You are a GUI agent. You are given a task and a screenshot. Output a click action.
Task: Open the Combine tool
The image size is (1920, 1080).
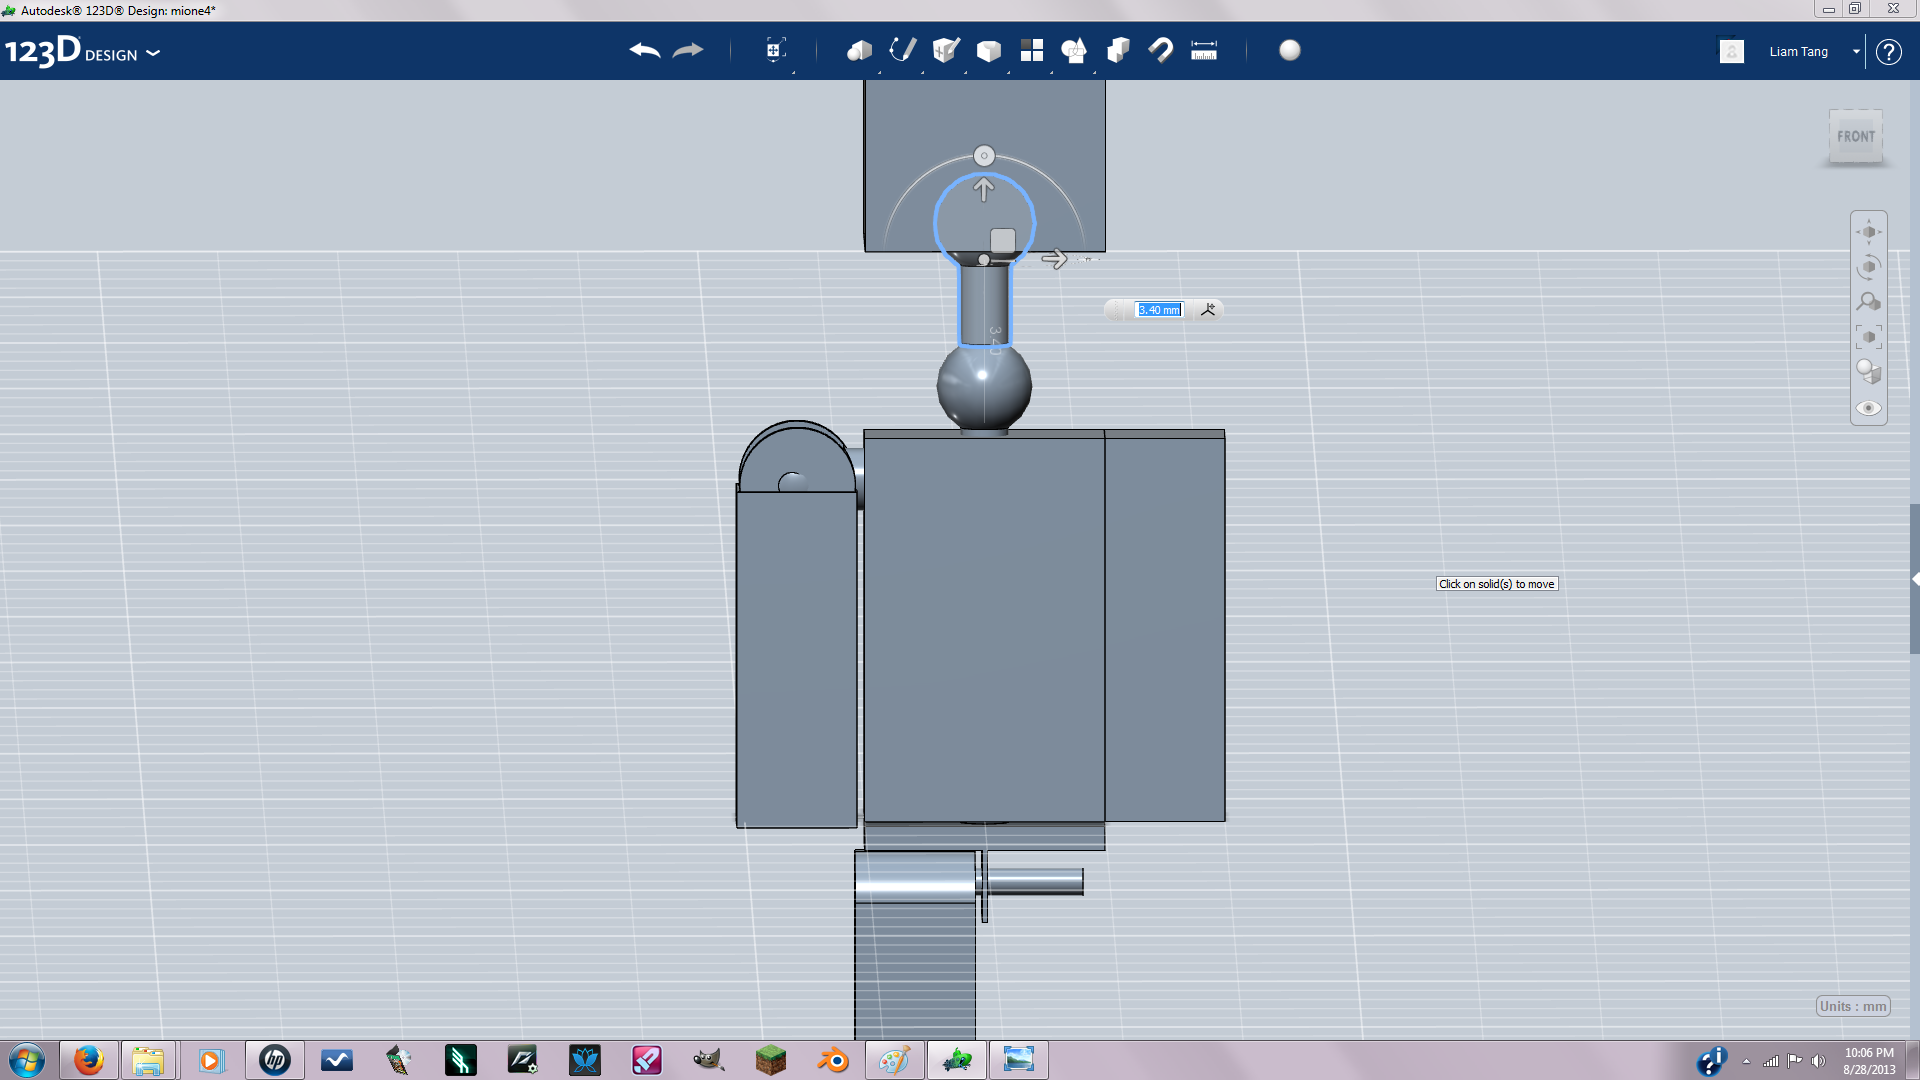[1118, 50]
